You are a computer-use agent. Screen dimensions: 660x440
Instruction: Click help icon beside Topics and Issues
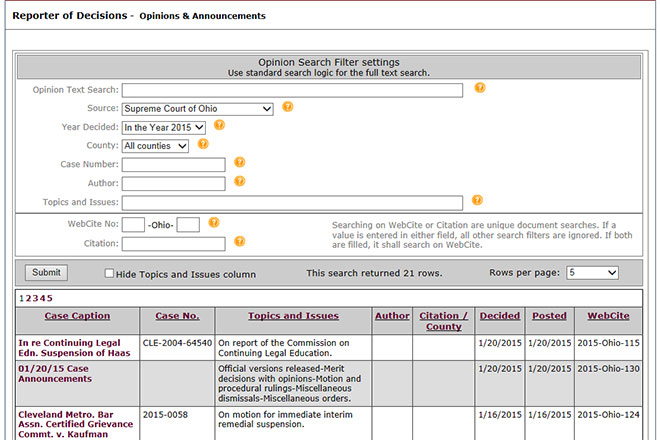477,200
